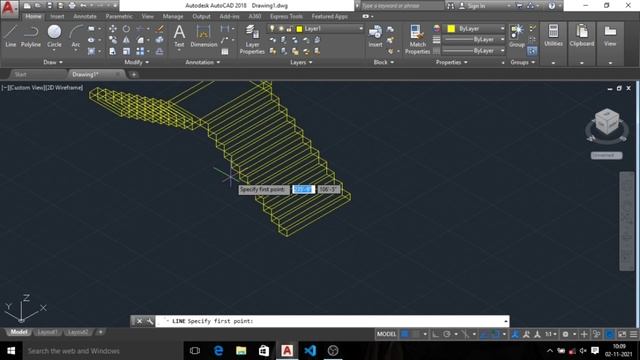The image size is (640, 360).
Task: Open the ByLayer object color dropdown
Action: [475, 29]
